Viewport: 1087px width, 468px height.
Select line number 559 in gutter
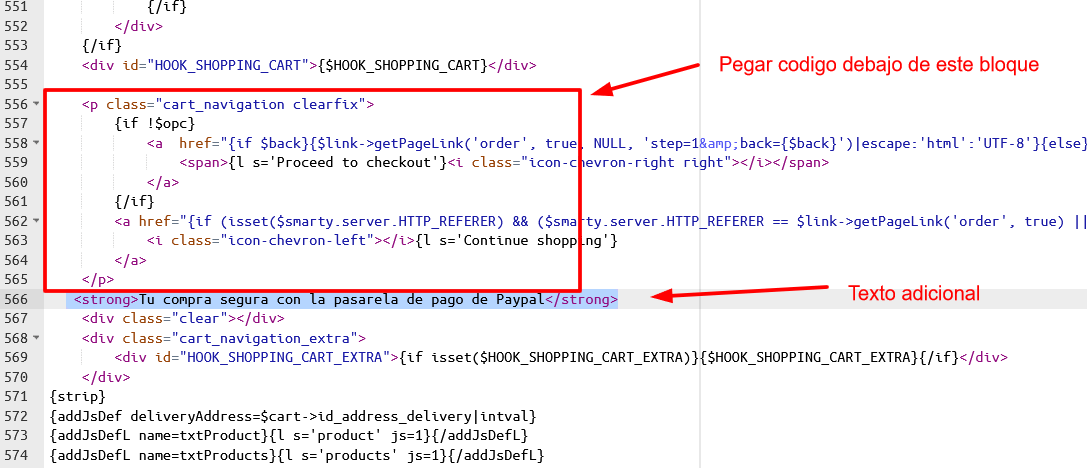pyautogui.click(x=15, y=163)
